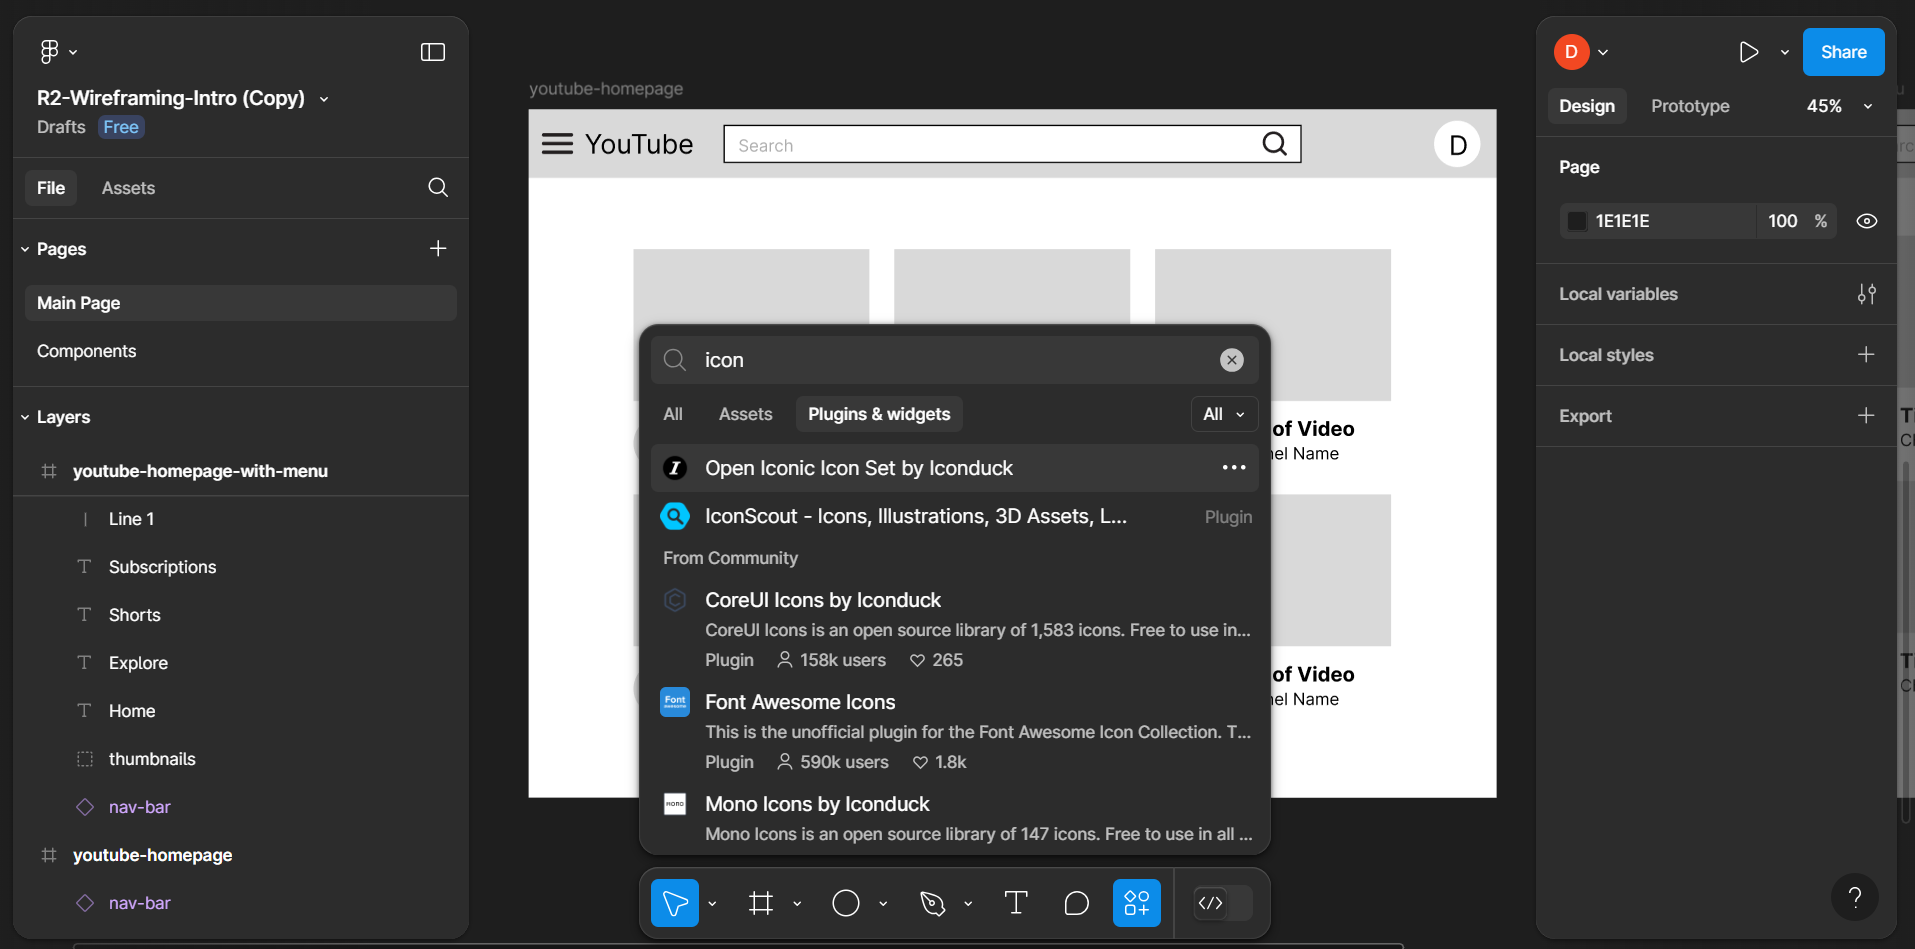Click the hamburger menu in YouTube wireframe
Image resolution: width=1915 pixels, height=949 pixels.
(x=557, y=144)
